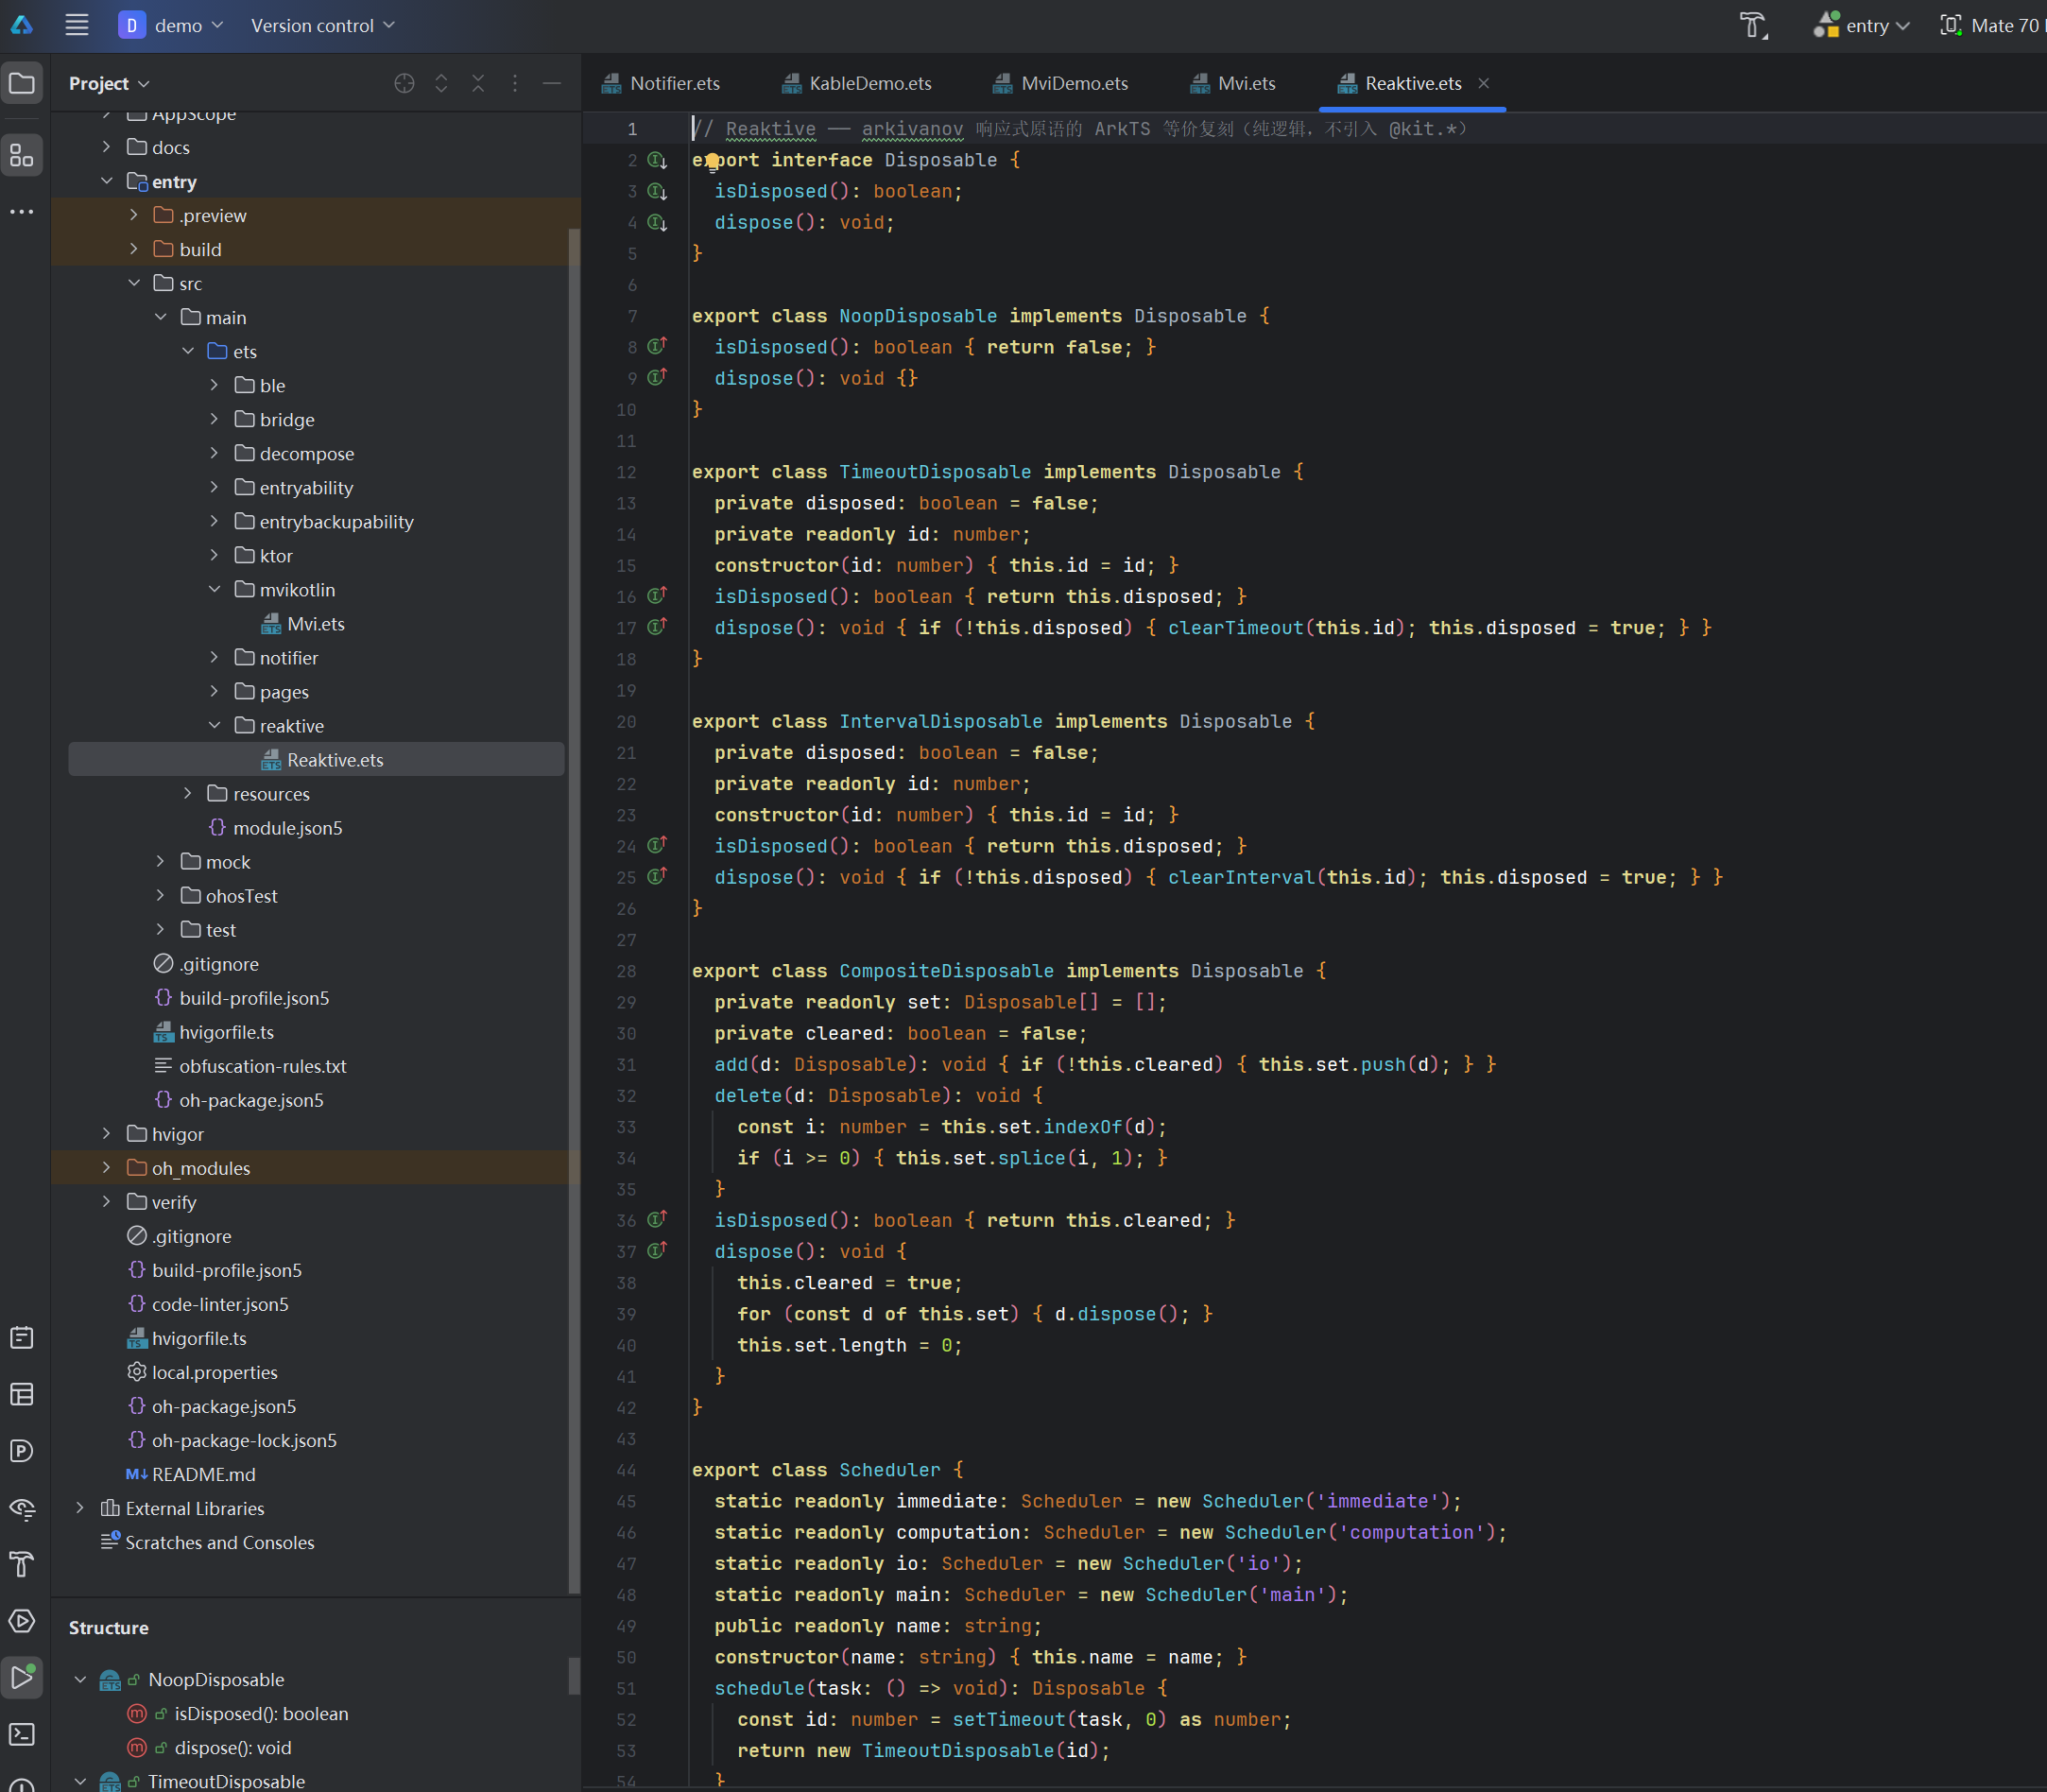This screenshot has width=2047, height=1792.
Task: Click the Build hammer icon in top toolbar
Action: point(1753,25)
